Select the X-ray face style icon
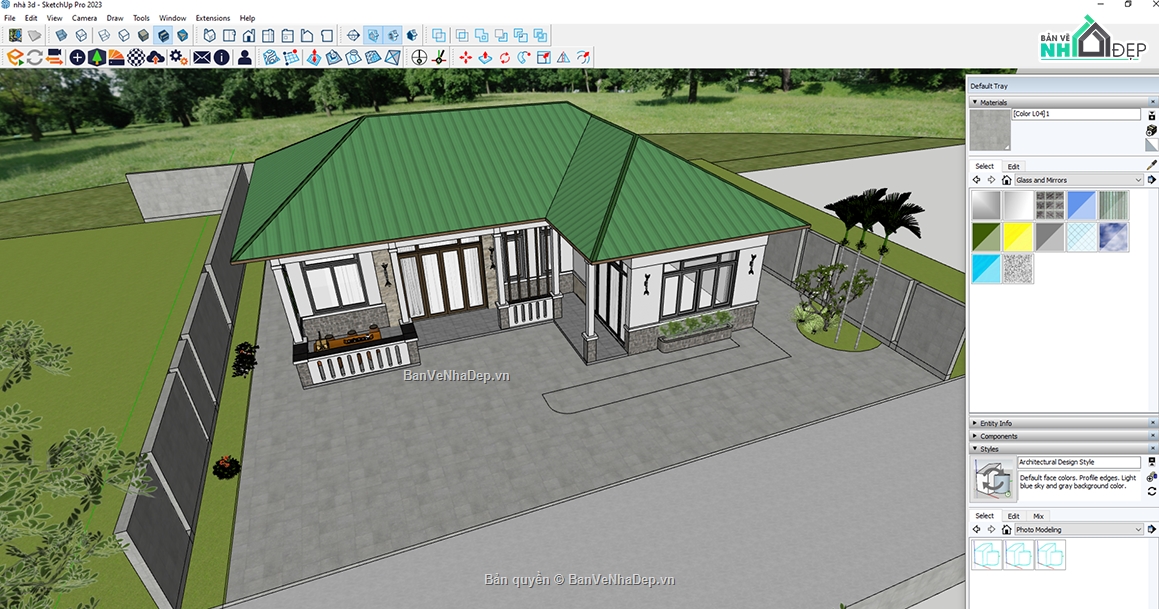Image resolution: width=1159 pixels, height=609 pixels. click(x=60, y=36)
